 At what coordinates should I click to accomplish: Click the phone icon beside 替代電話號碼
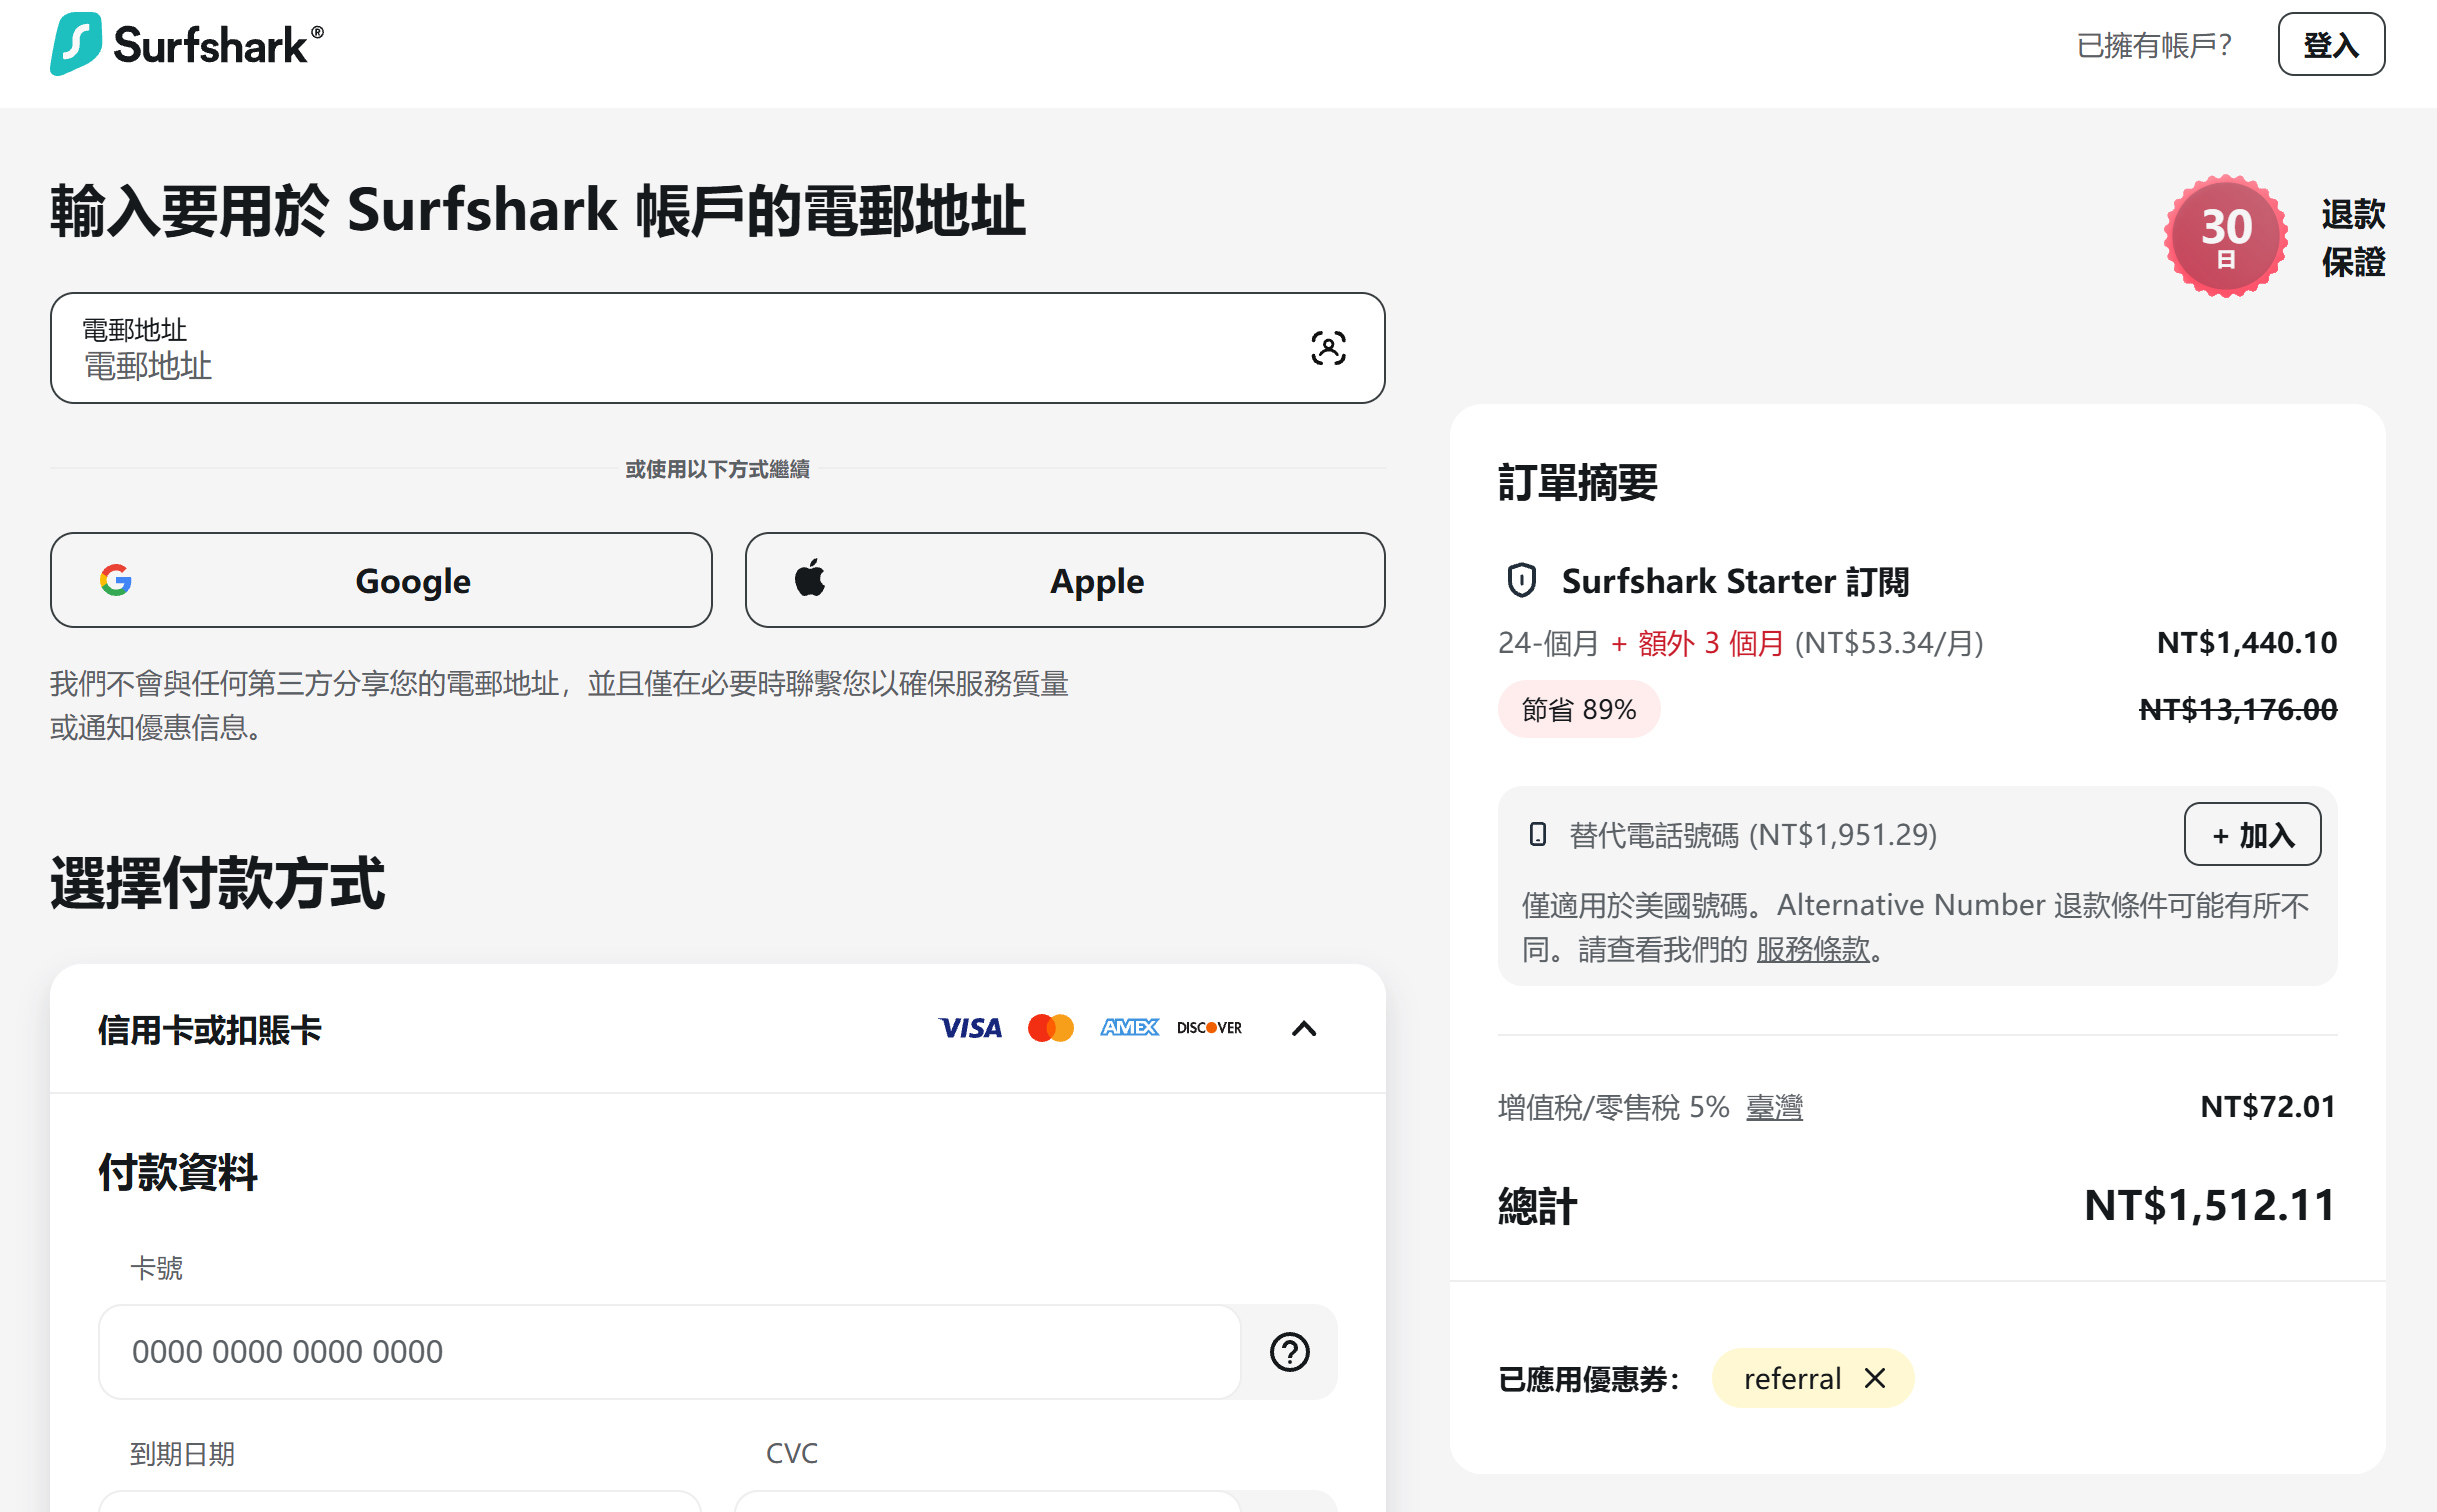(1538, 834)
